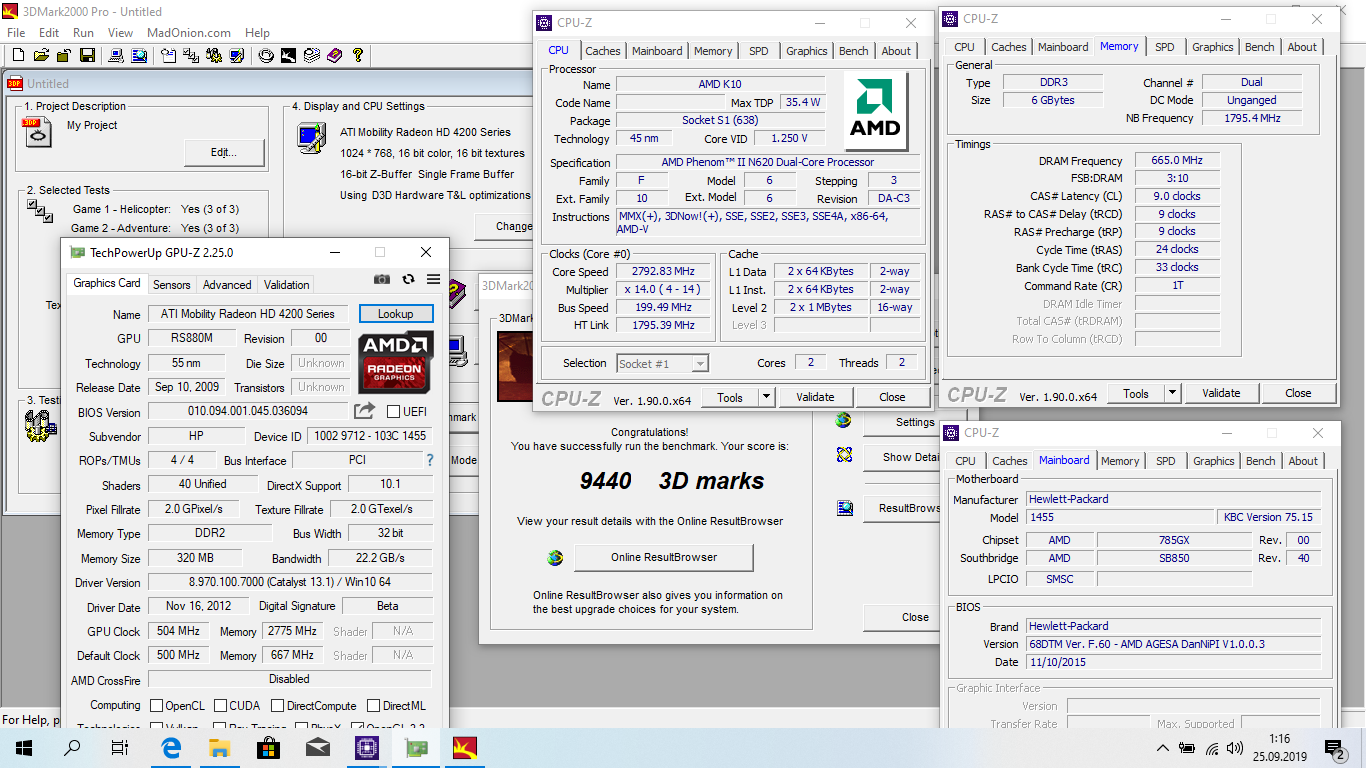Viewport: 1366px width, 768px height.
Task: Open Microsoft Store taskbar icon
Action: pyautogui.click(x=269, y=747)
